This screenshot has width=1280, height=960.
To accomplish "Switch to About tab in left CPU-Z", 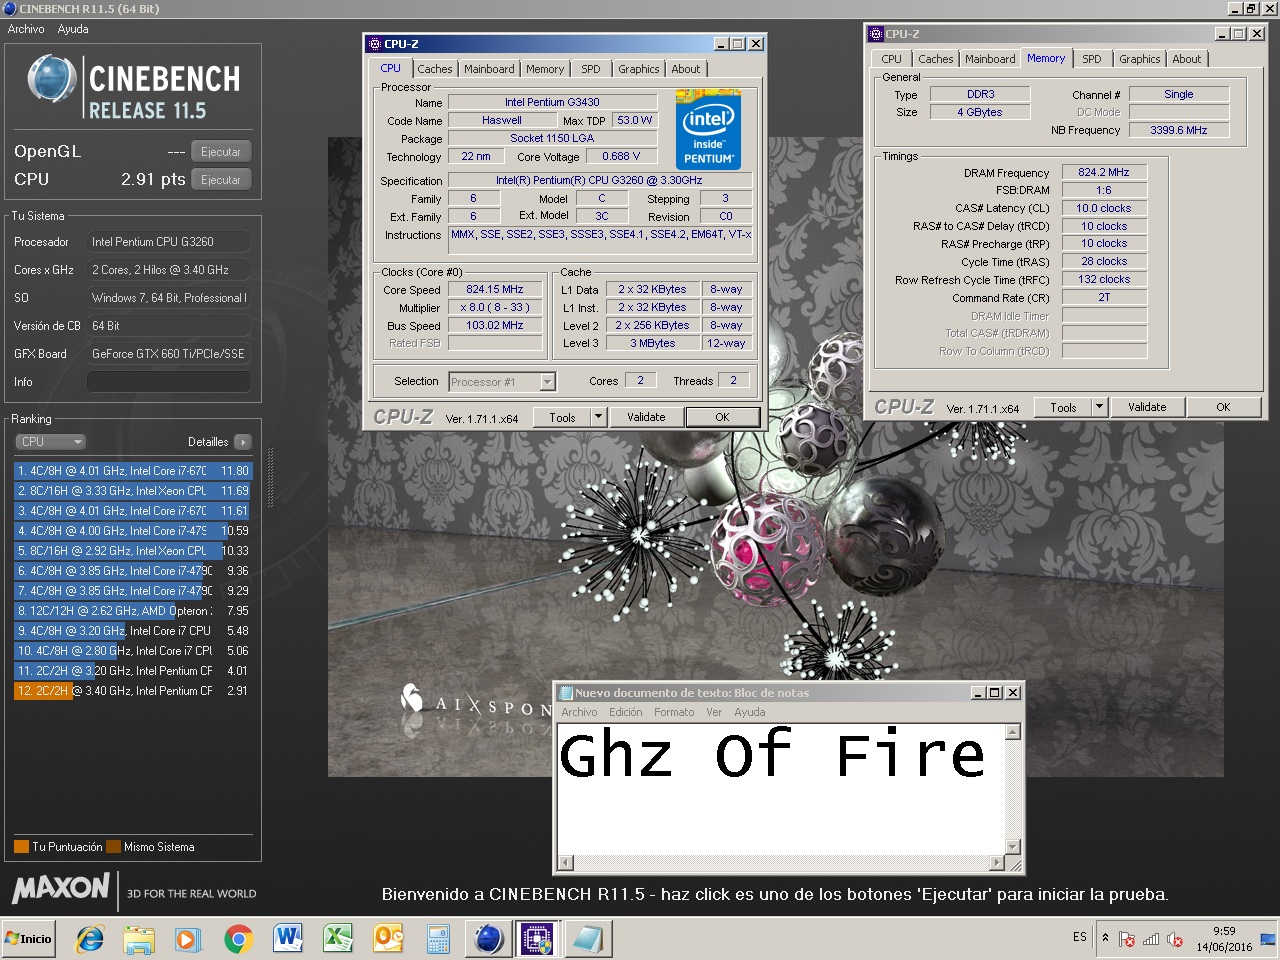I will pos(686,69).
